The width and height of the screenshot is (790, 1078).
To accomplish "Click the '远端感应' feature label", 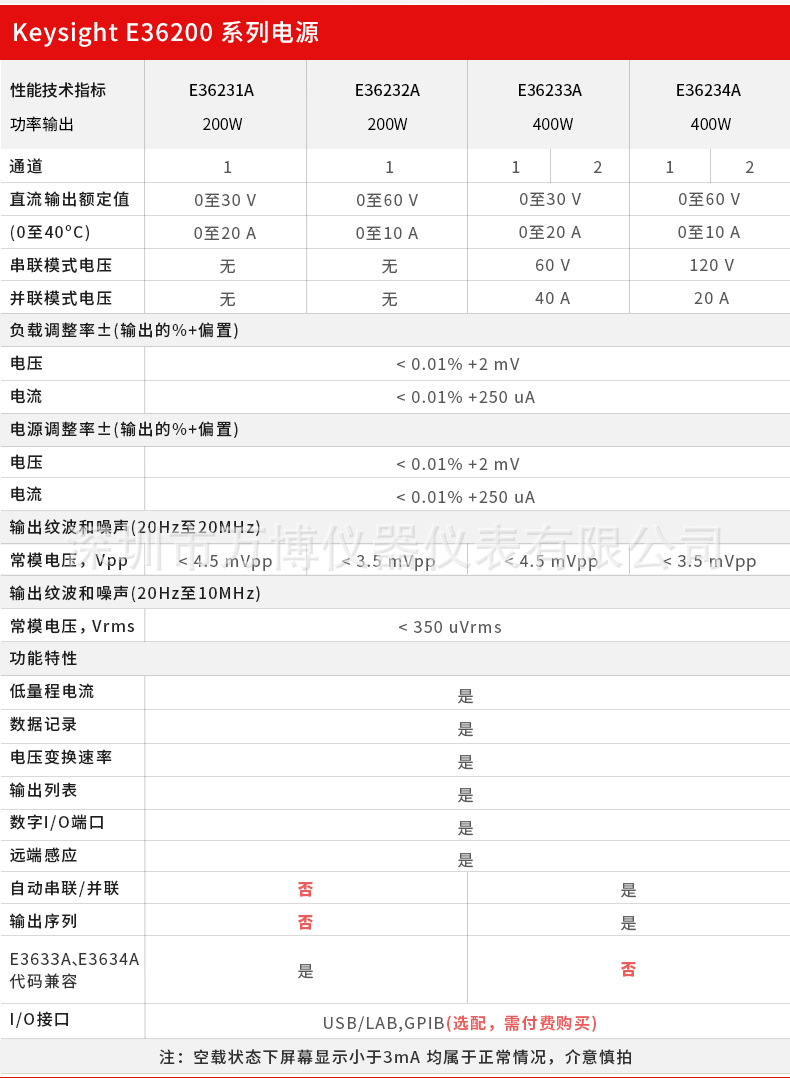I will tap(43, 856).
